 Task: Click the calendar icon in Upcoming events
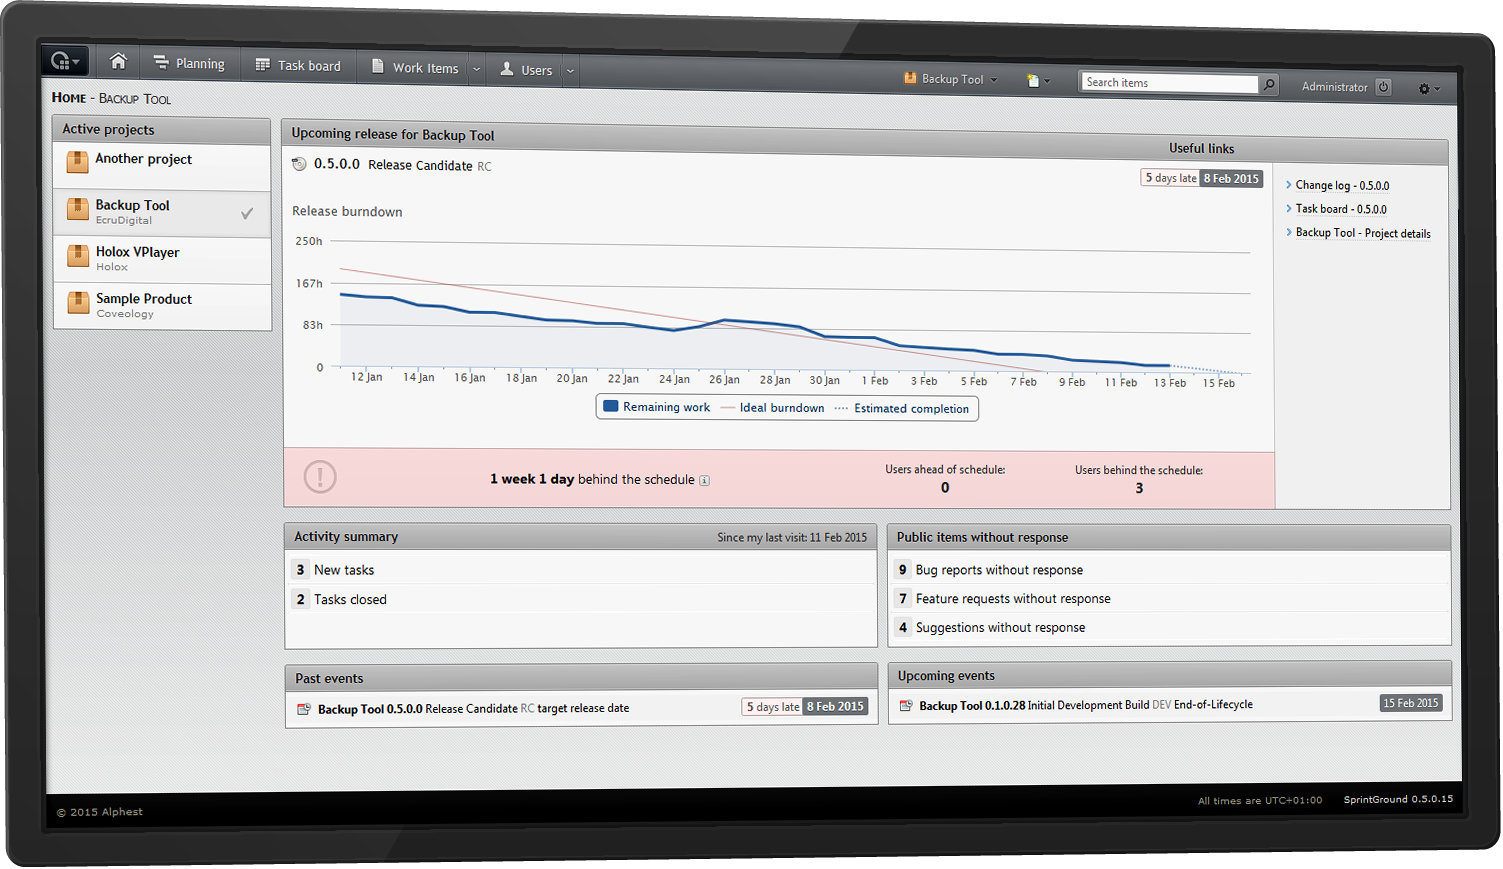tap(906, 706)
